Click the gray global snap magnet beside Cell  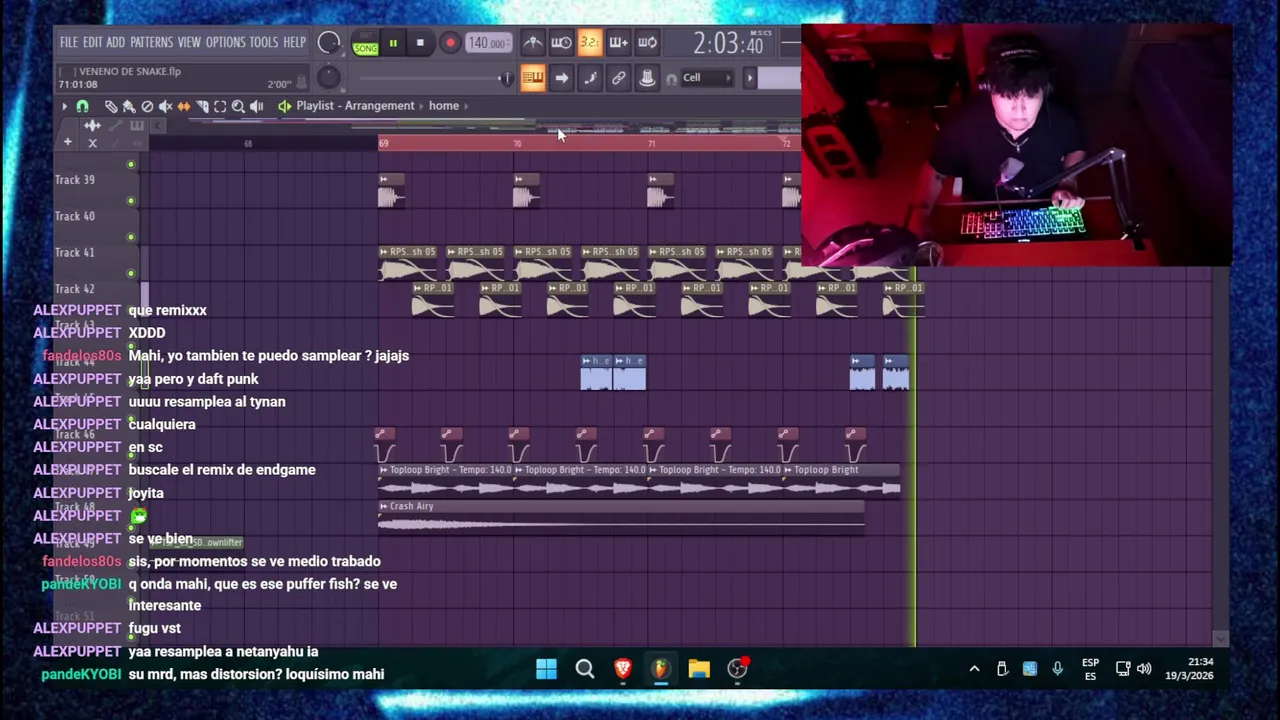pyautogui.click(x=671, y=79)
